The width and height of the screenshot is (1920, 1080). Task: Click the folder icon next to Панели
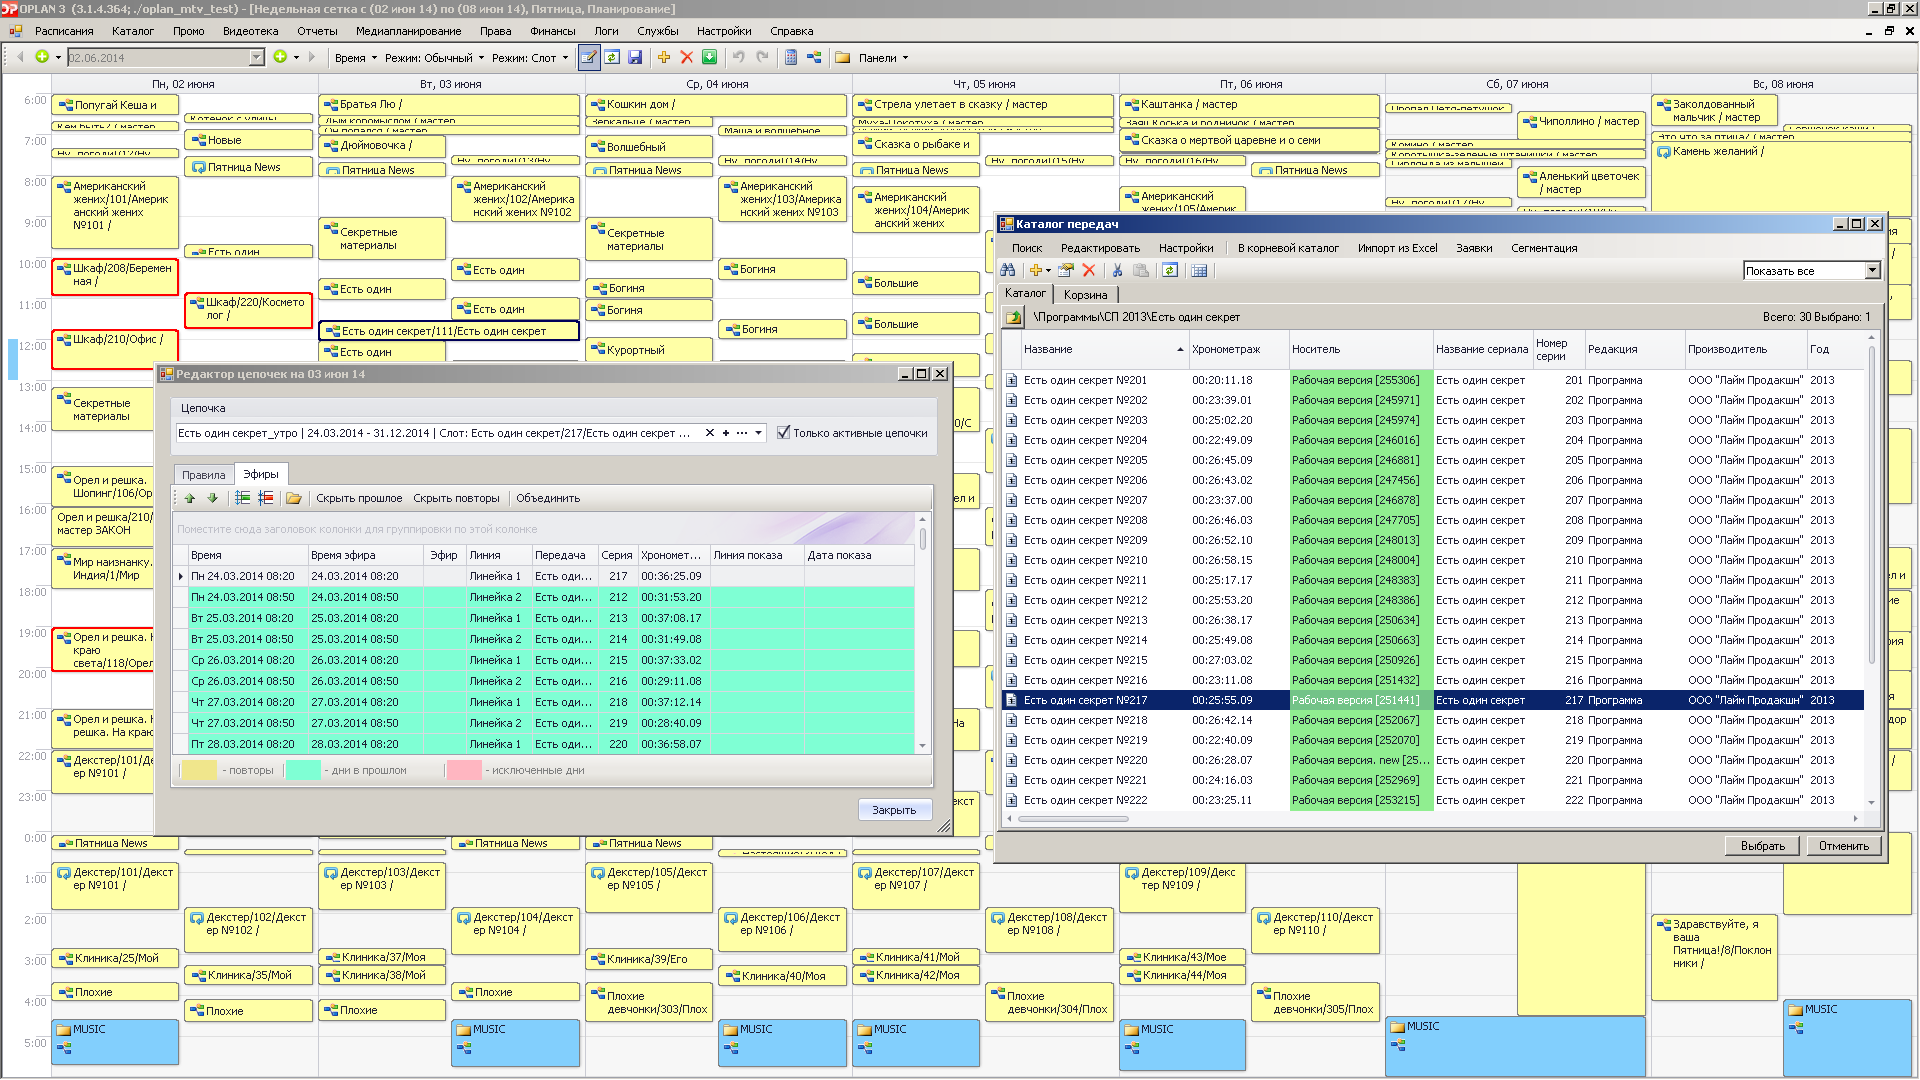pos(843,58)
